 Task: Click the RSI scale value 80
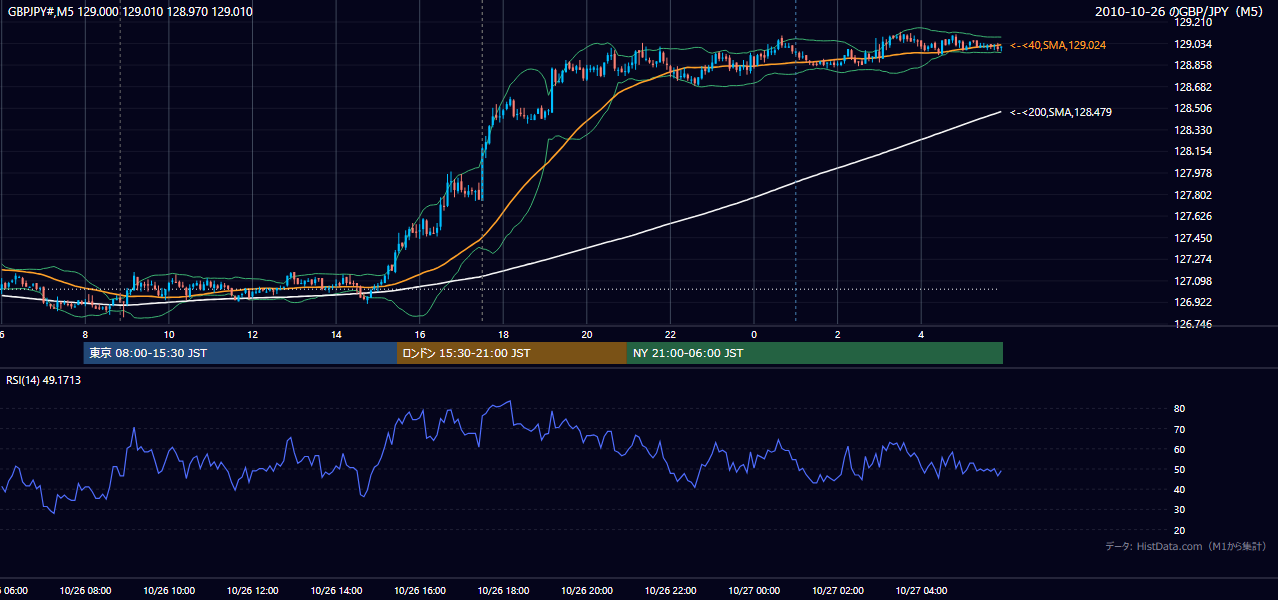[x=1179, y=409]
